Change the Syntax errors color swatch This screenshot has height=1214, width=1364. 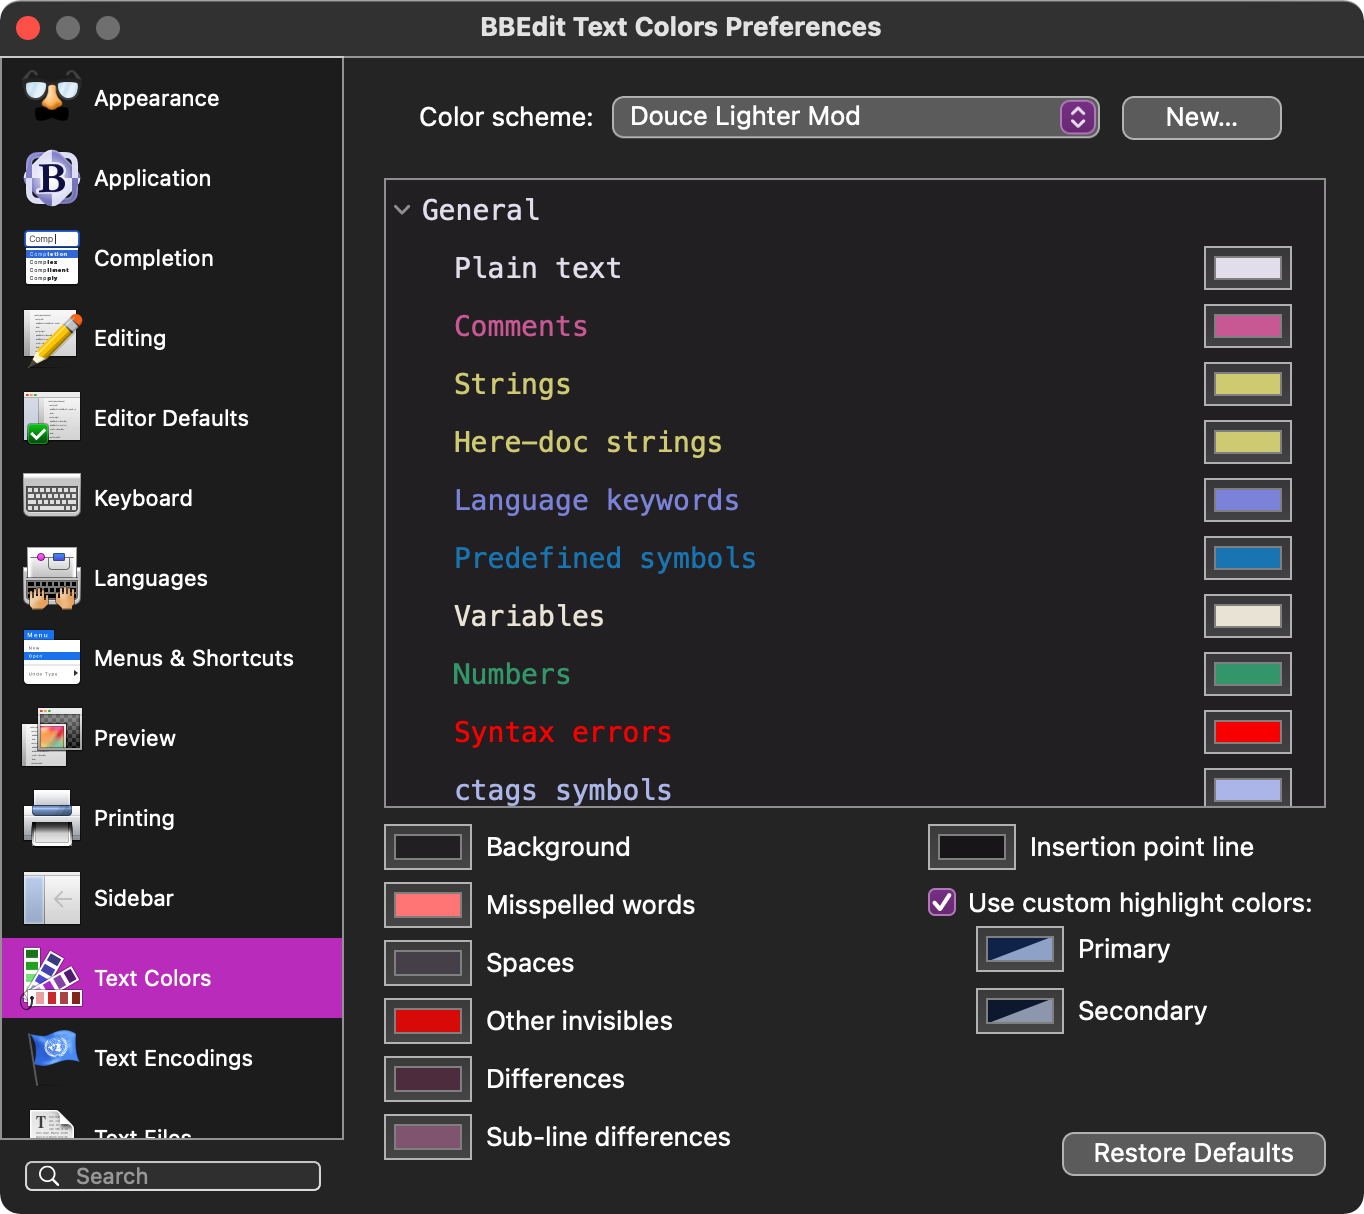pyautogui.click(x=1247, y=732)
